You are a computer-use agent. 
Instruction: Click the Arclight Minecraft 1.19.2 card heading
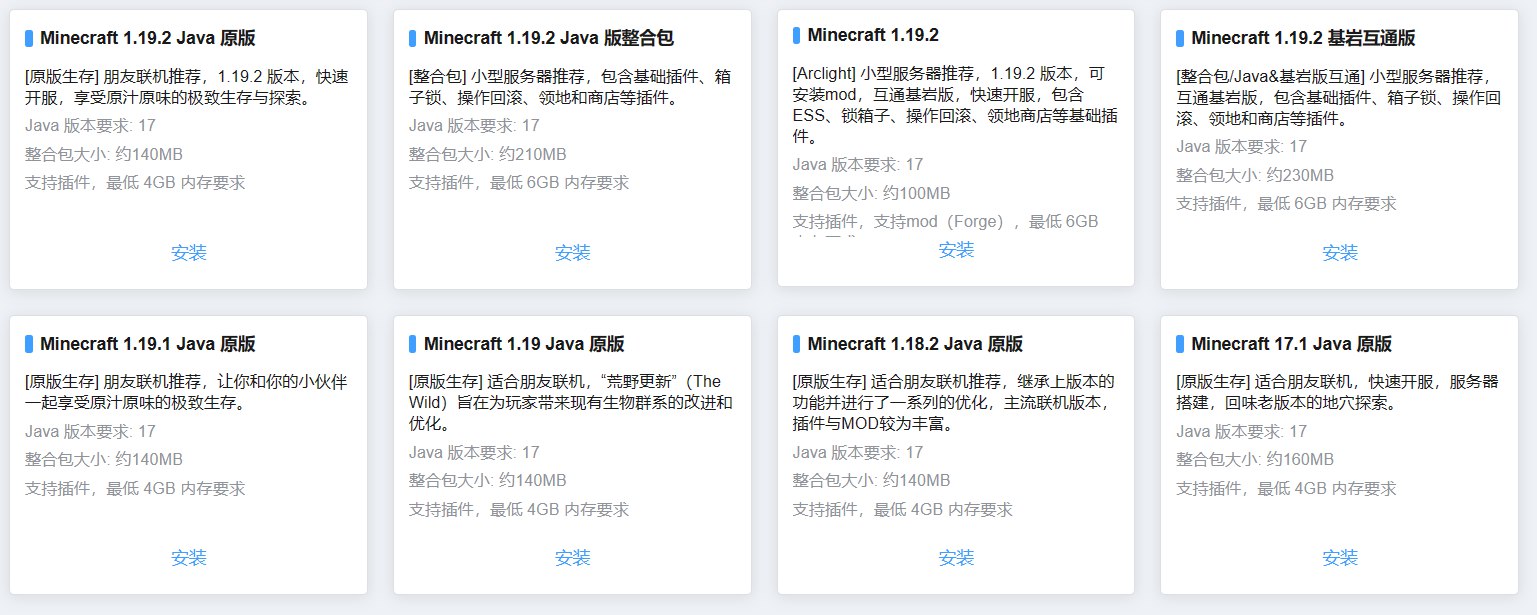click(x=873, y=36)
